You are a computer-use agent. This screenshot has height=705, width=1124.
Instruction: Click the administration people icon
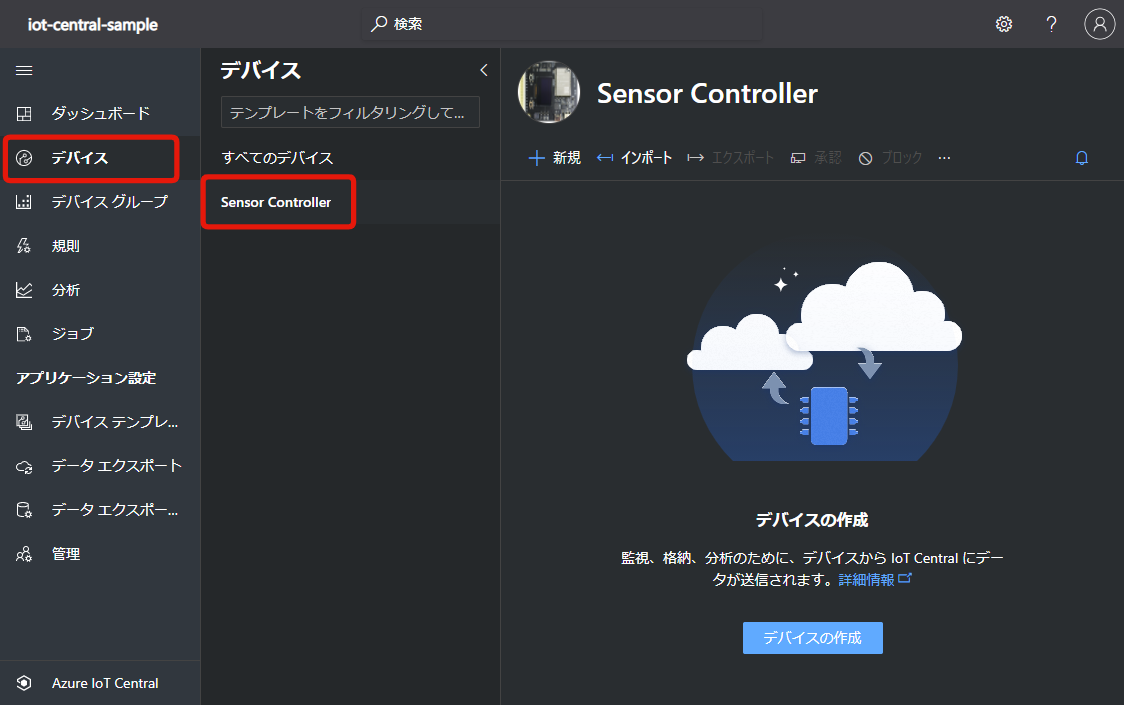[x=24, y=554]
